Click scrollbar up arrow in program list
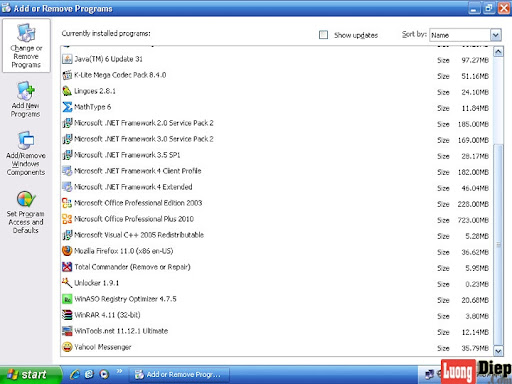Image resolution: width=512 pixels, height=384 pixels. pos(498,52)
